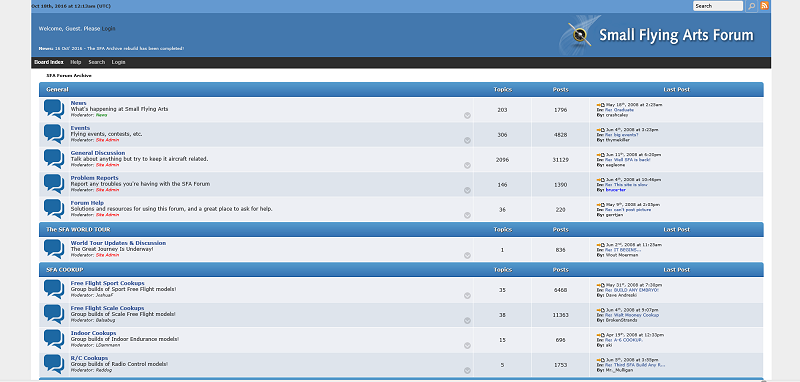Click last-post arrow icon in Events row
This screenshot has width=800, height=382.
tap(601, 130)
